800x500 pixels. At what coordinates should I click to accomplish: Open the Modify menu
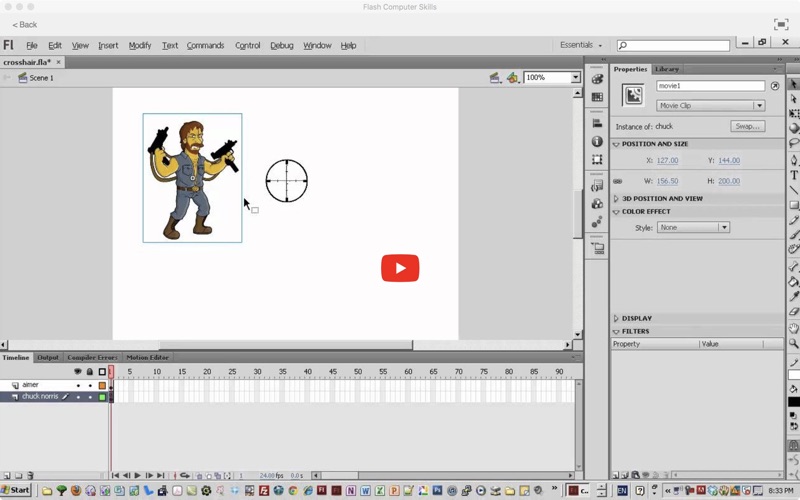[x=140, y=45]
